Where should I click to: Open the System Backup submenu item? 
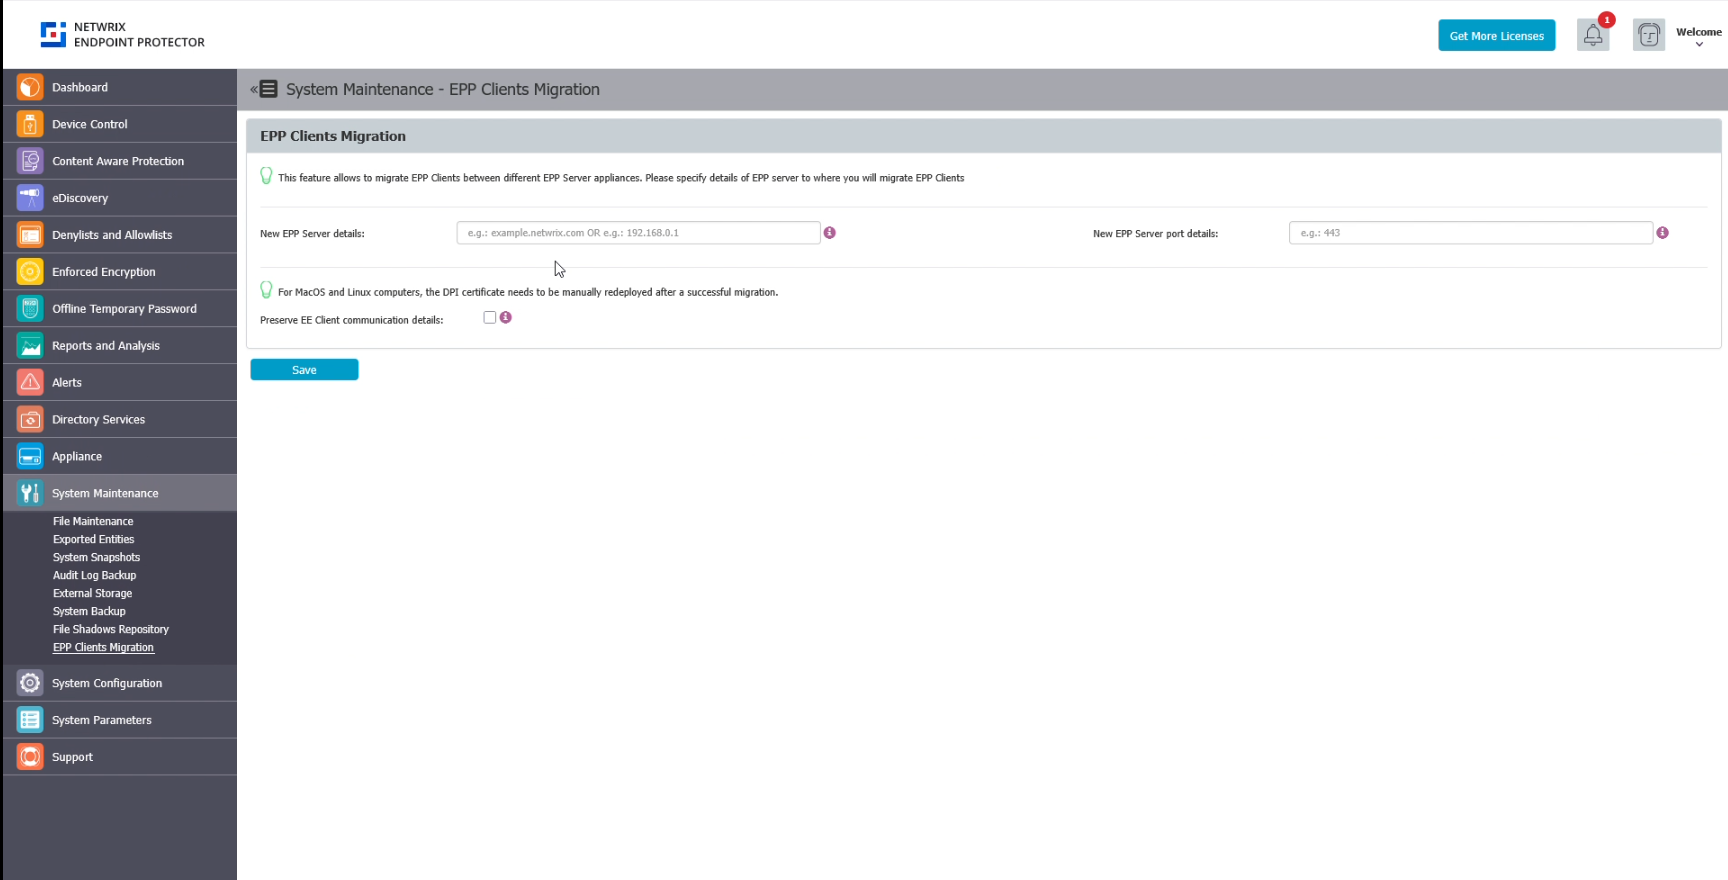[x=89, y=612]
